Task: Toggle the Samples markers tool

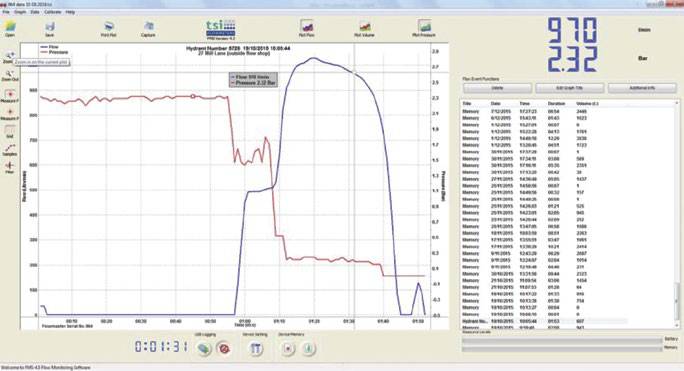Action: click(x=10, y=149)
